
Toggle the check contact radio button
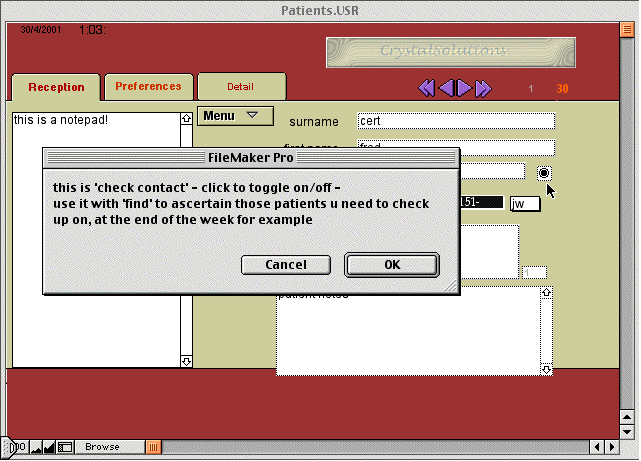544,173
